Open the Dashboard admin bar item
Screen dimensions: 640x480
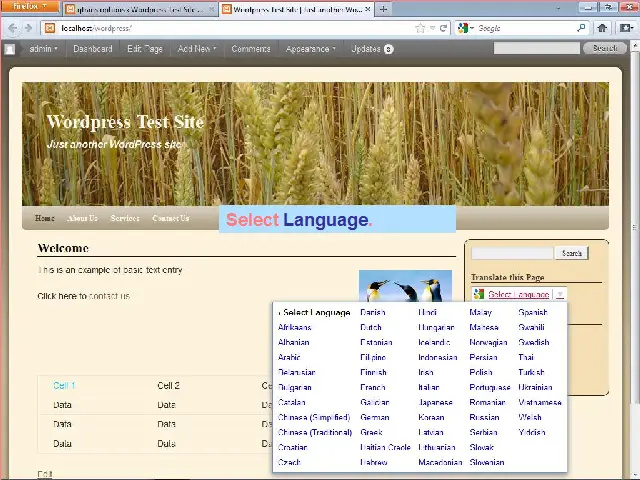coord(93,49)
